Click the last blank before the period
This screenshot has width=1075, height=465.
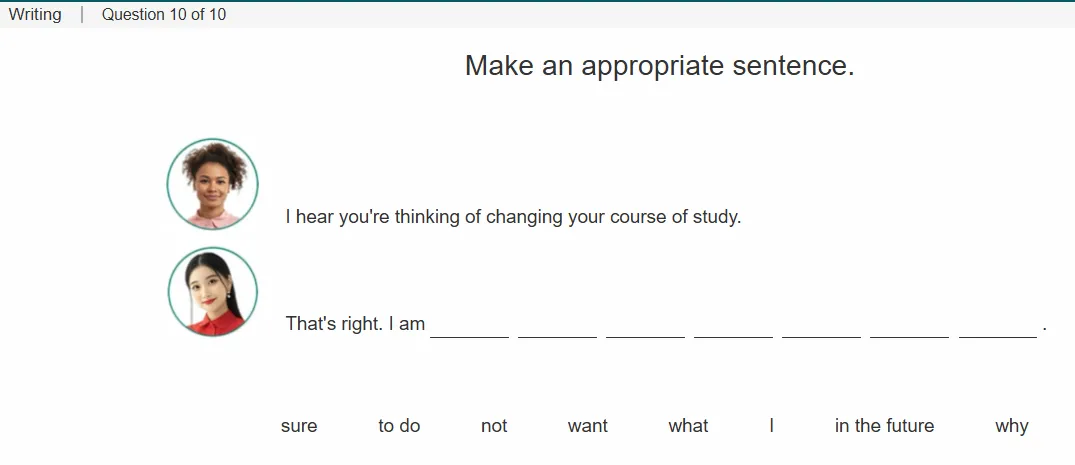[x=998, y=326]
